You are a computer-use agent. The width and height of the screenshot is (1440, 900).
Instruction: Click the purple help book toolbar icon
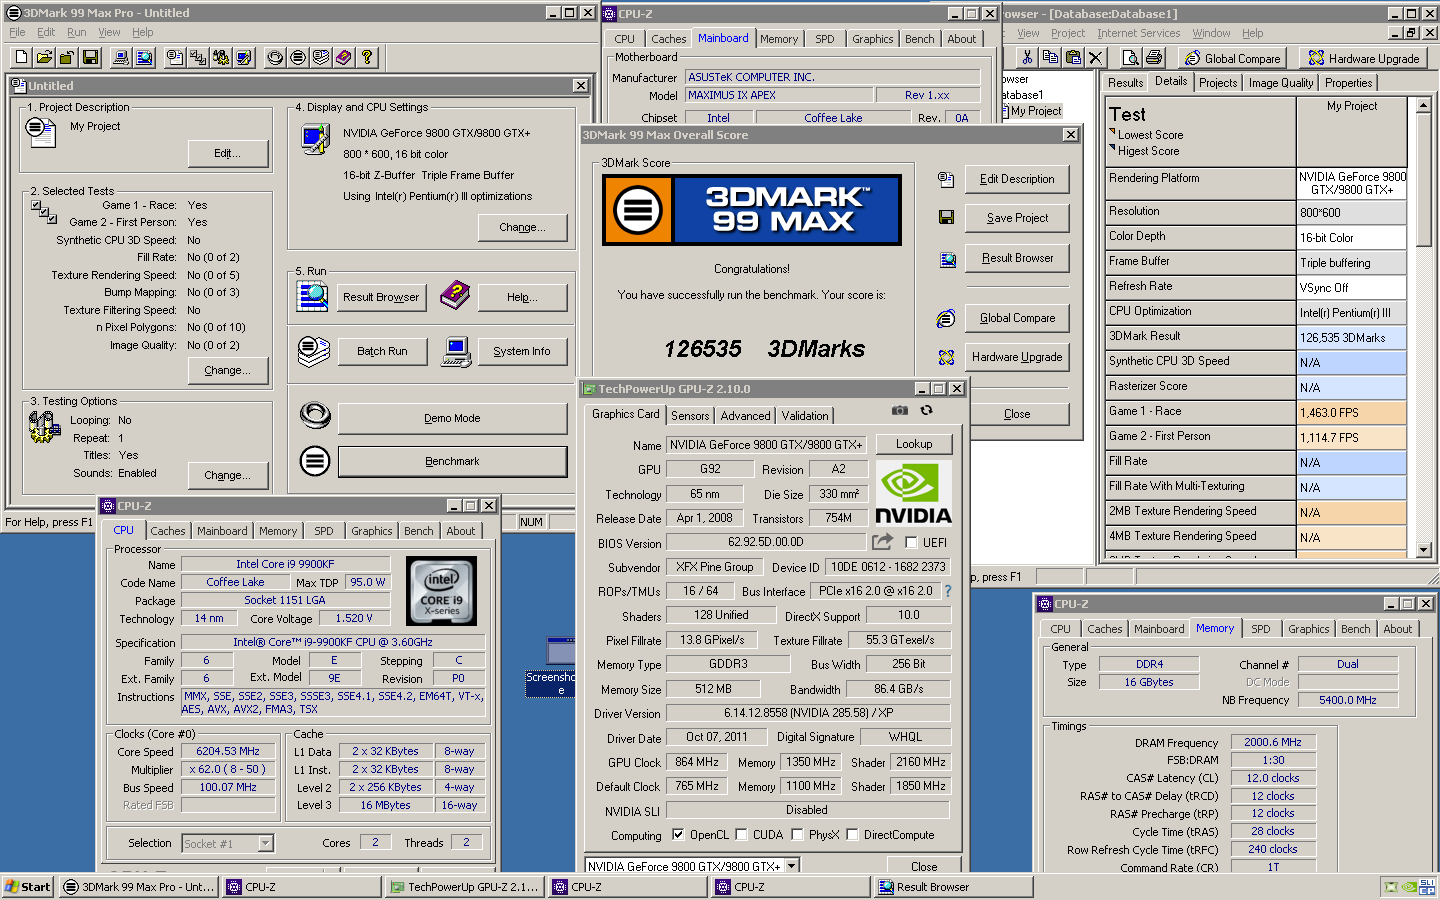(x=344, y=57)
